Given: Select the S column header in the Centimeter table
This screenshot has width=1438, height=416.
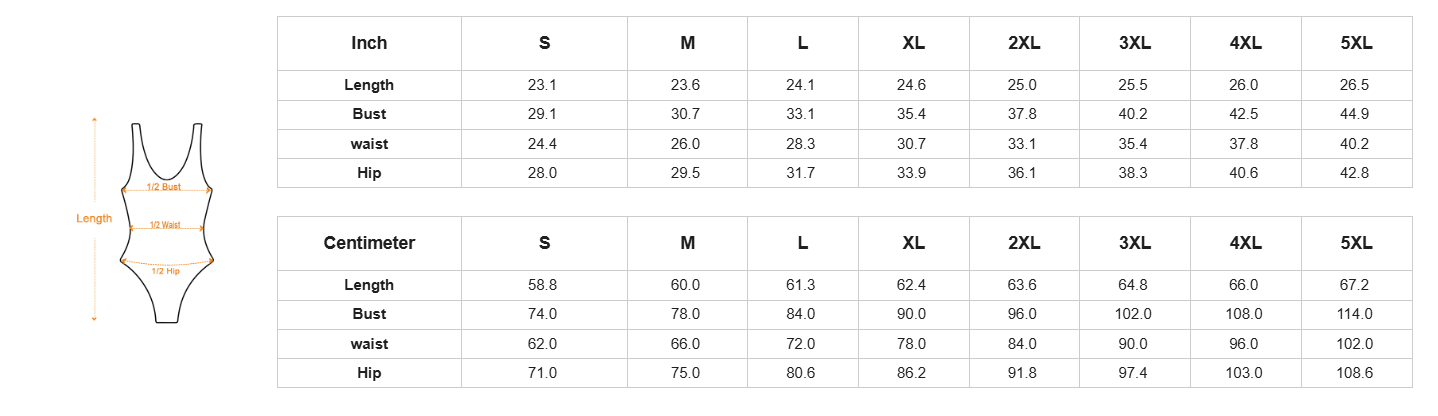Looking at the screenshot, I should [544, 243].
